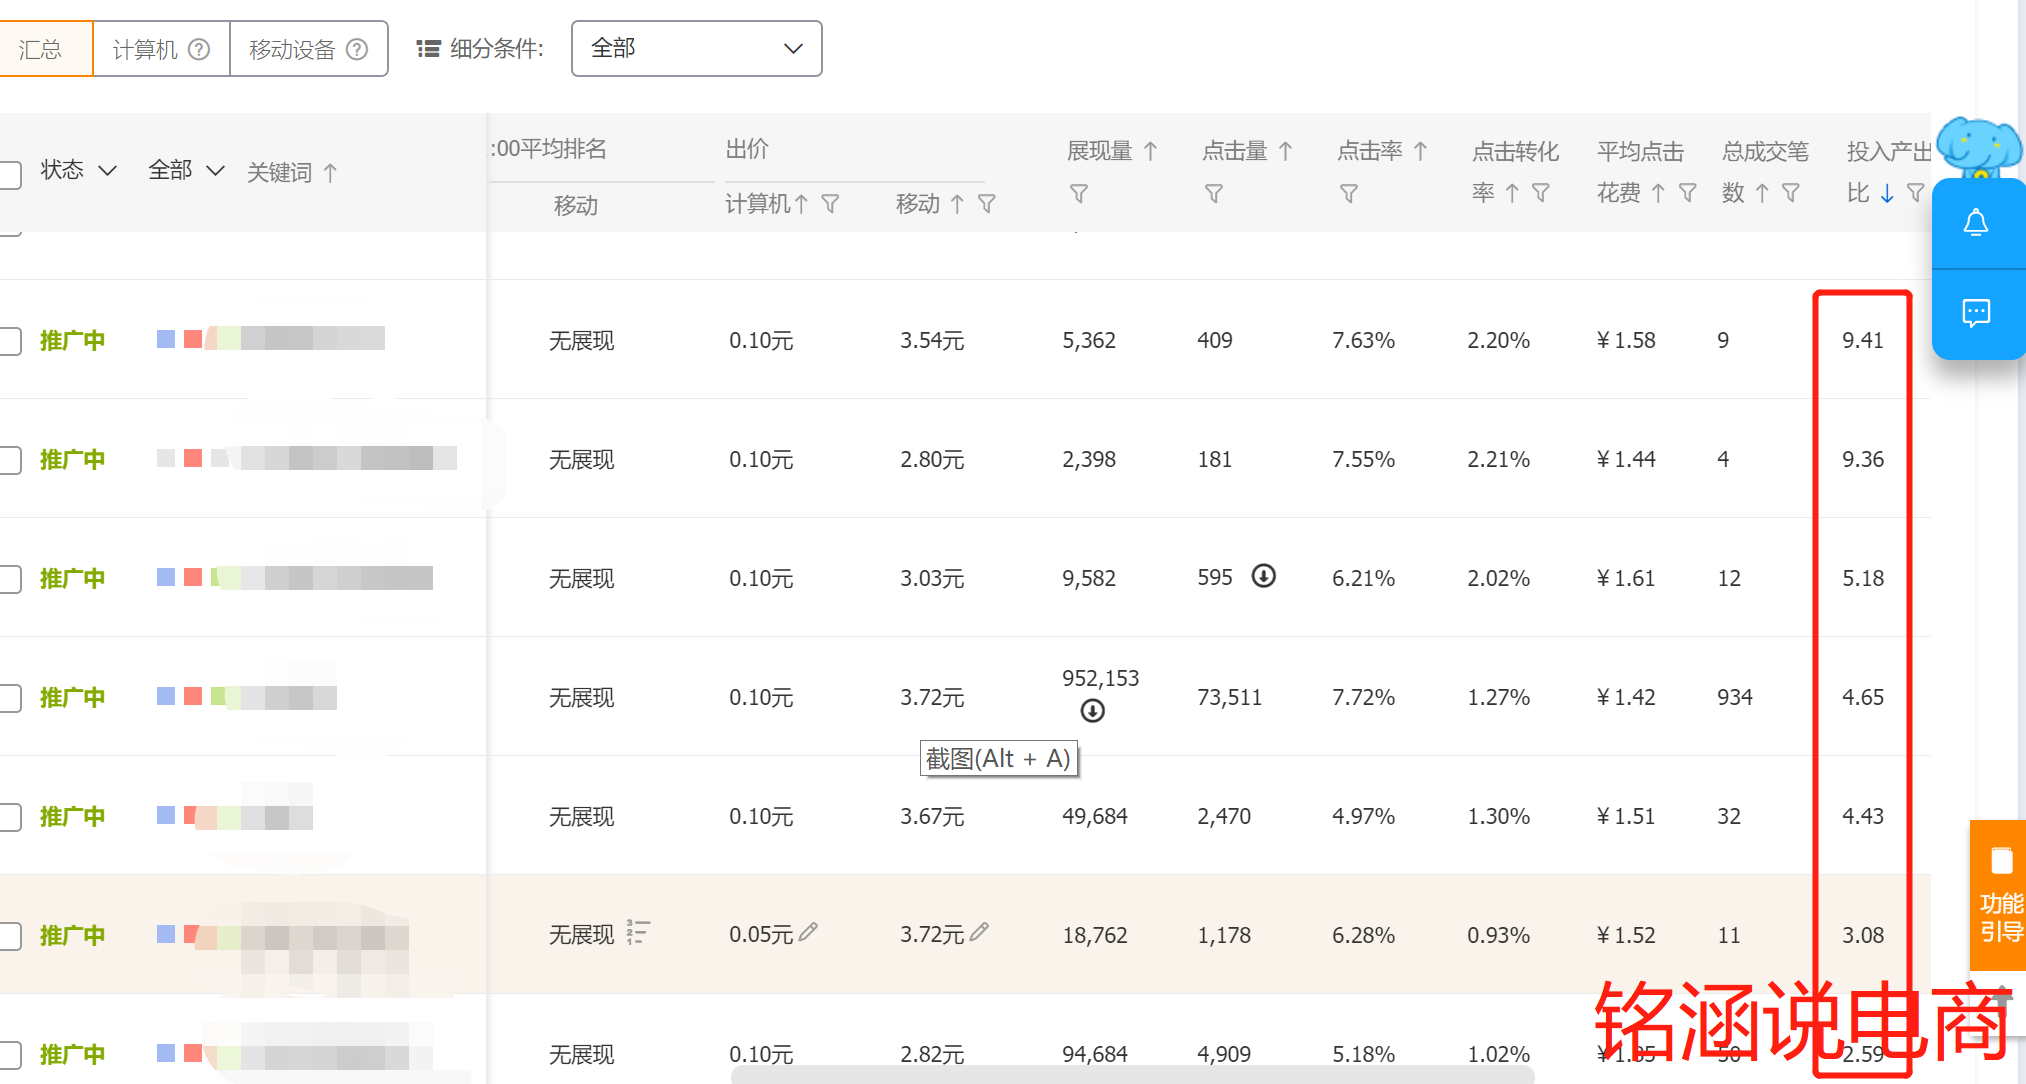Sort 点击量 column arrow
The width and height of the screenshot is (2026, 1084).
click(1286, 151)
